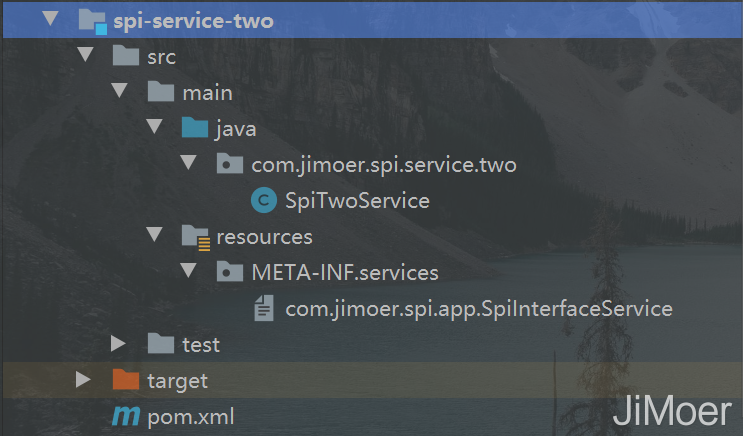This screenshot has width=743, height=436.
Task: Select the main folder label
Action: 207,92
